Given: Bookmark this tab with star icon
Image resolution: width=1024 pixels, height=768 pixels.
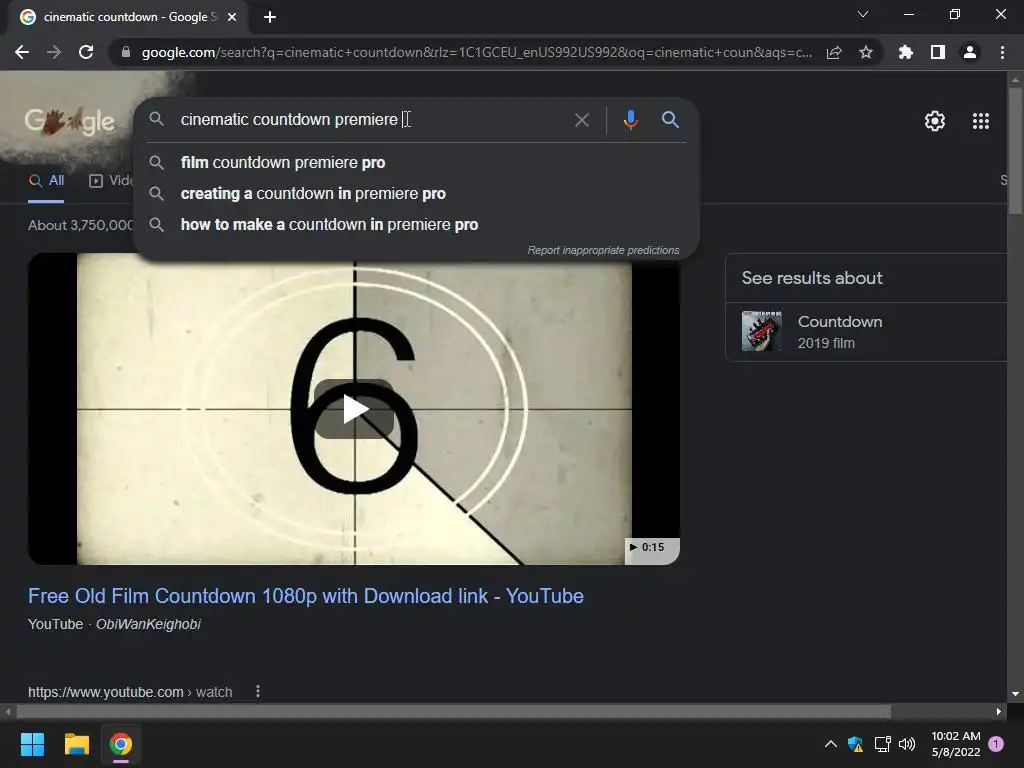Looking at the screenshot, I should 866,52.
